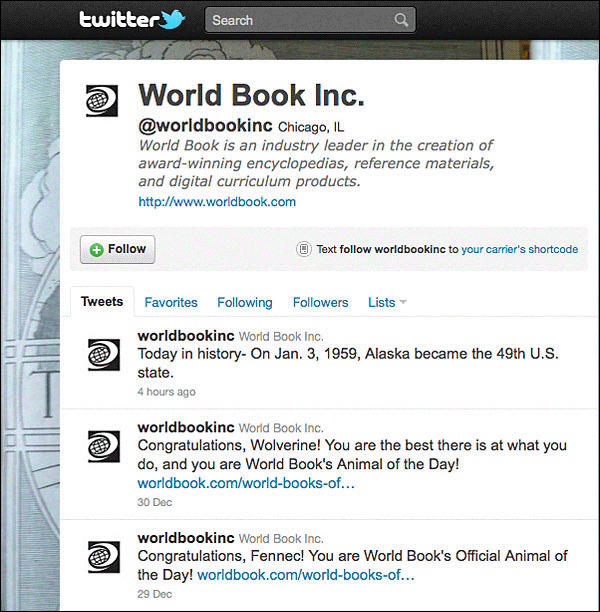Click the avatar on the Alaska tweet
Screen dimensions: 600x612
pos(104,354)
